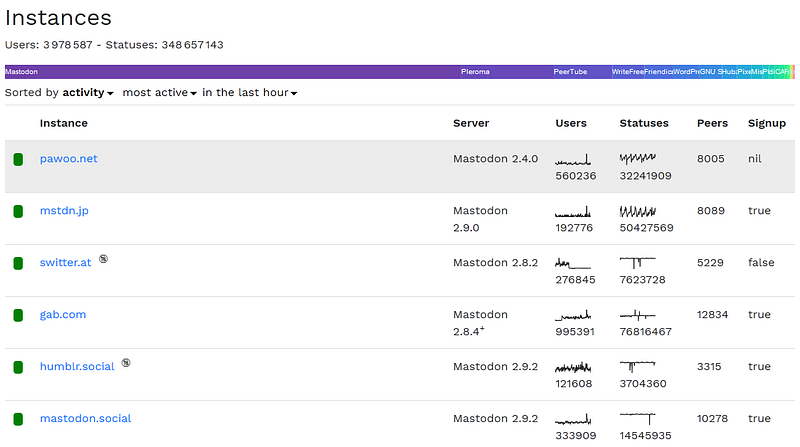Open the 'in the last hour' dropdown

tap(249, 93)
